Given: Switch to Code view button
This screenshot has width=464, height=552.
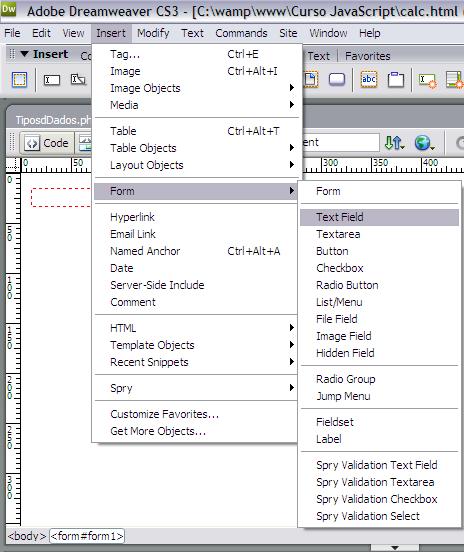Looking at the screenshot, I should coord(47,143).
